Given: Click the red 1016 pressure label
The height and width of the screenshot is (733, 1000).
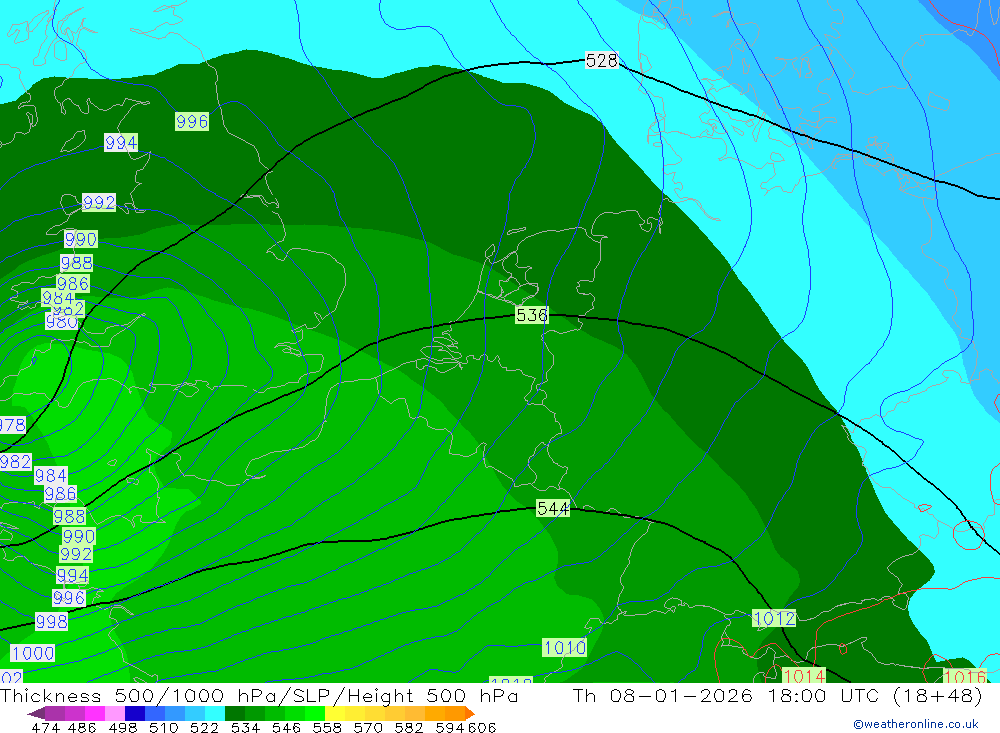Looking at the screenshot, I should [965, 677].
